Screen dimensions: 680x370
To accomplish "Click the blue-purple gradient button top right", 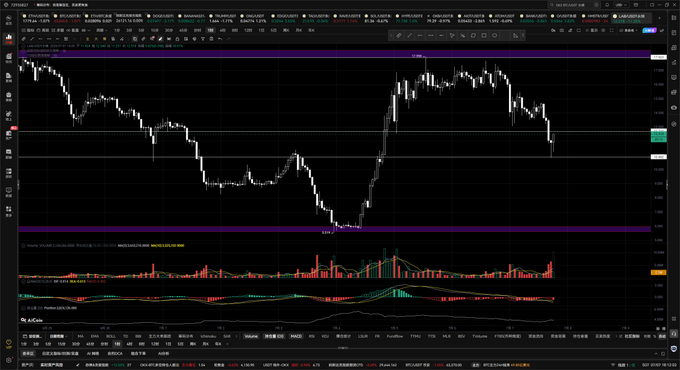I will pos(649,30).
